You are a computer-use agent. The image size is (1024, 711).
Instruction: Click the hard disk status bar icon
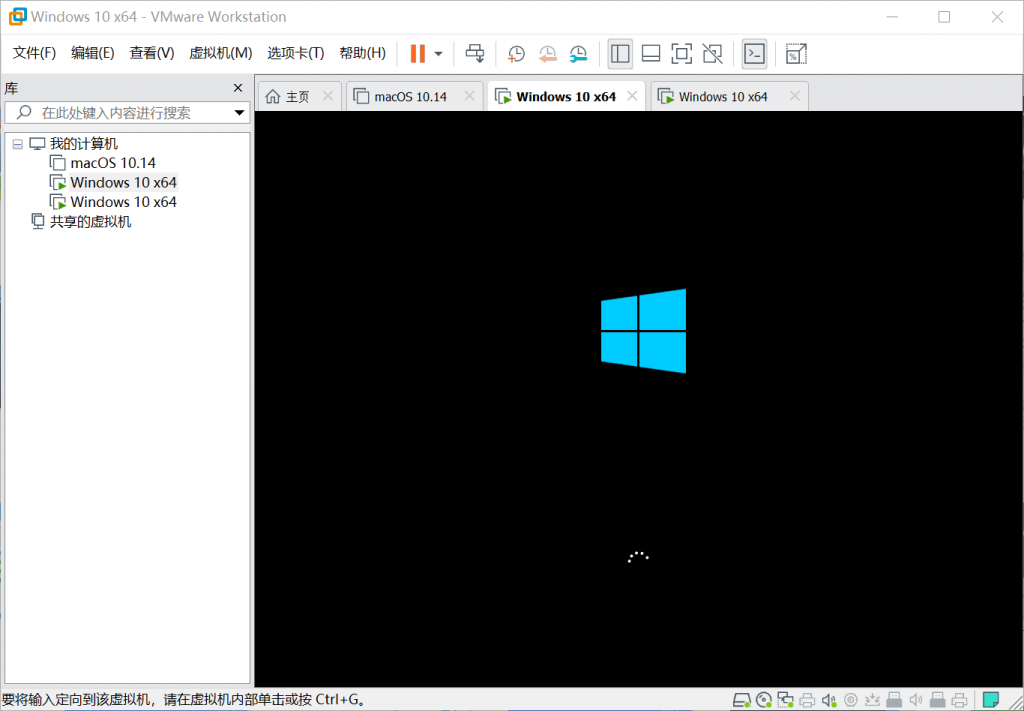741,699
